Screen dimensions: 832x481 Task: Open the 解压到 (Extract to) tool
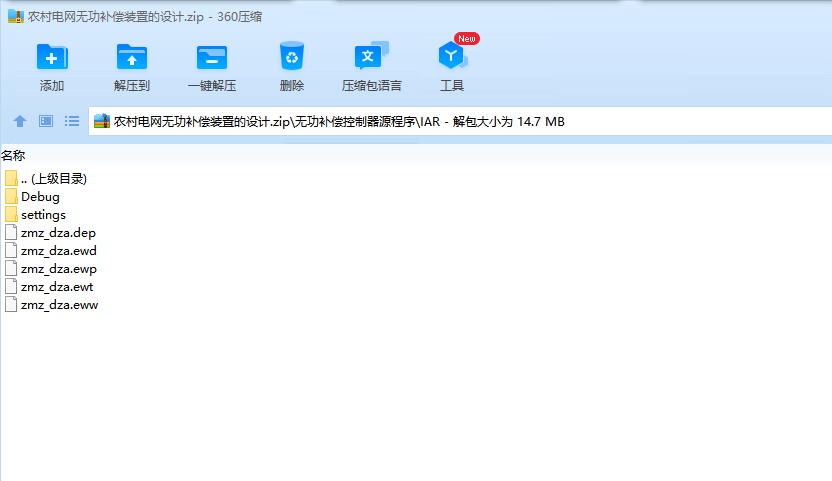(132, 57)
